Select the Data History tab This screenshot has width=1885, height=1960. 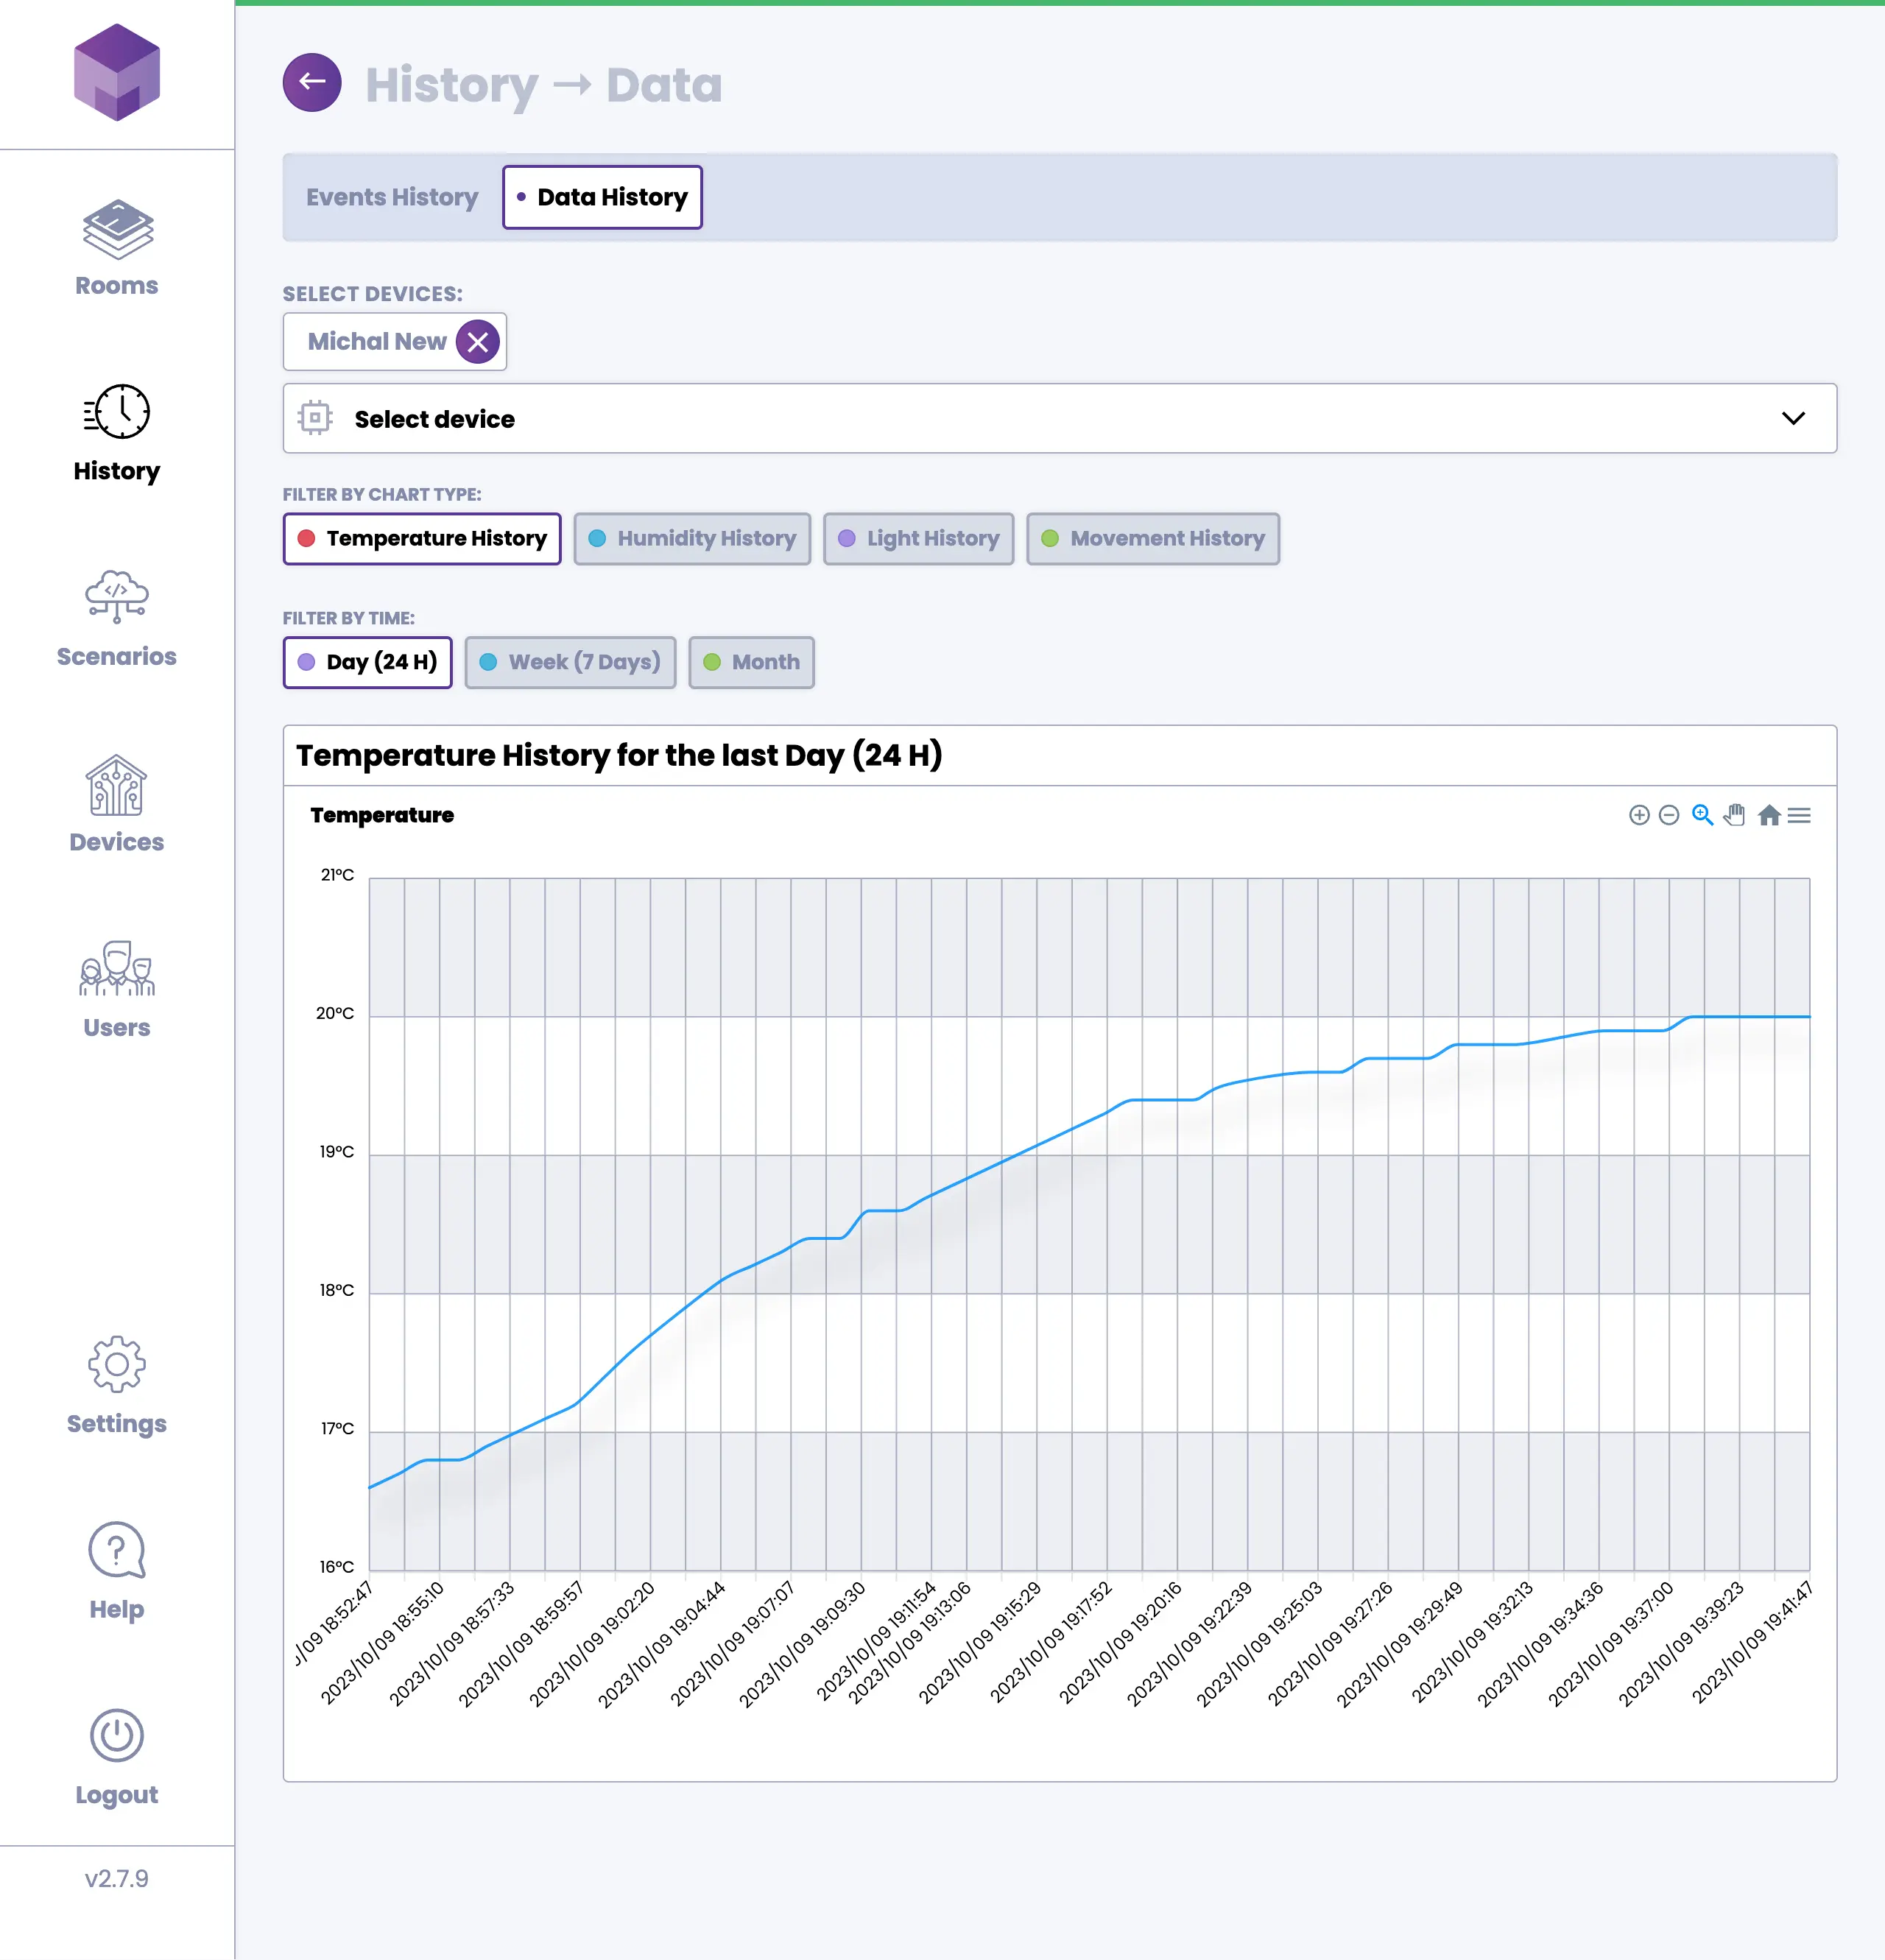602,197
